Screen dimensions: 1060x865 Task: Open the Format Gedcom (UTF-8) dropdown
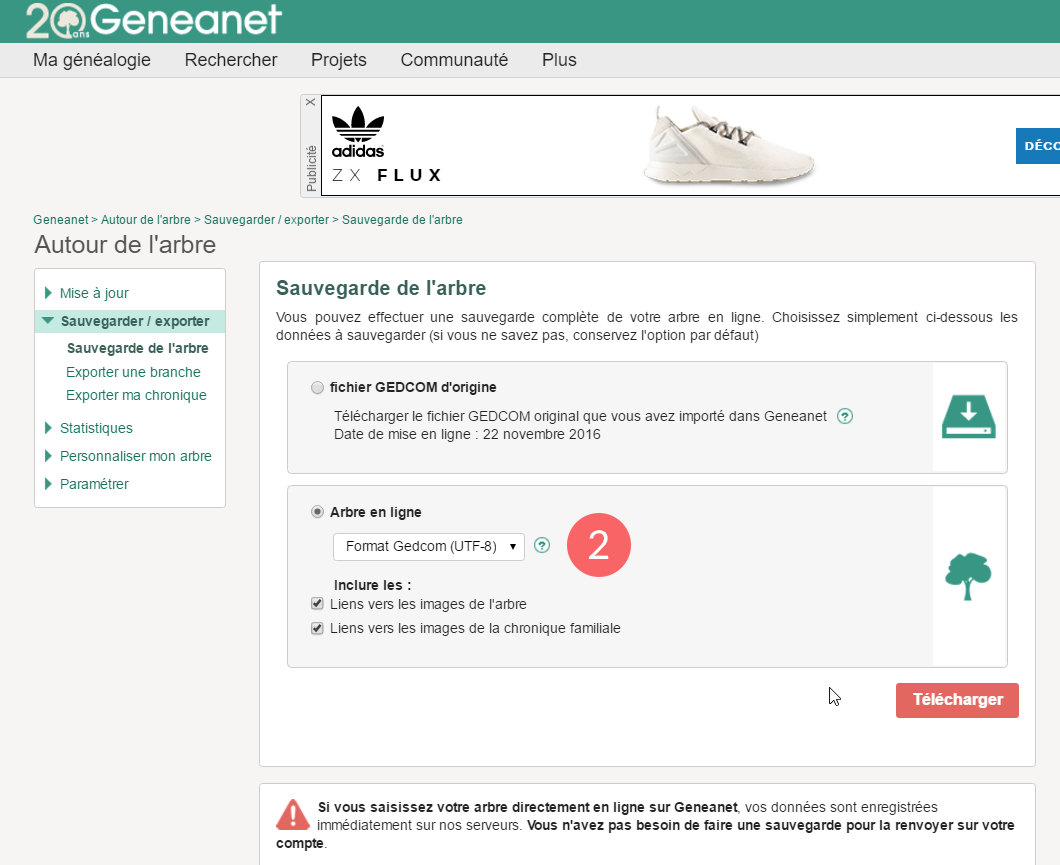(x=429, y=546)
